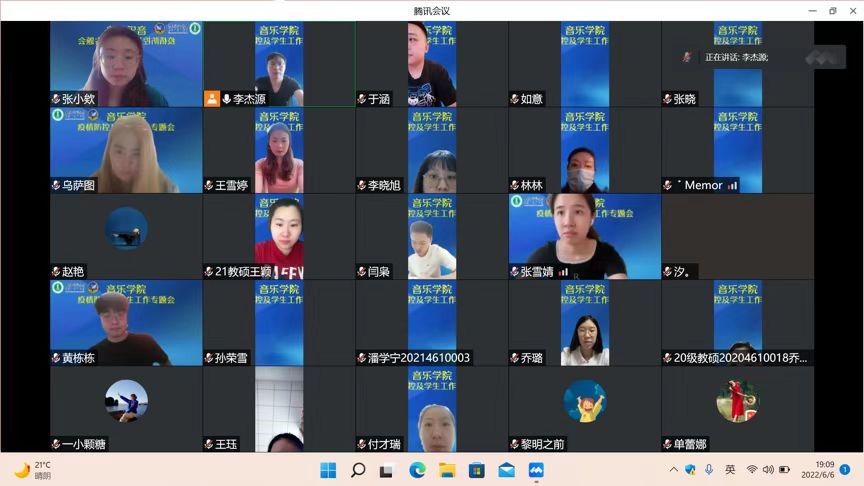Click the system tray microphone icon
Image resolution: width=864 pixels, height=486 pixels.
709,470
